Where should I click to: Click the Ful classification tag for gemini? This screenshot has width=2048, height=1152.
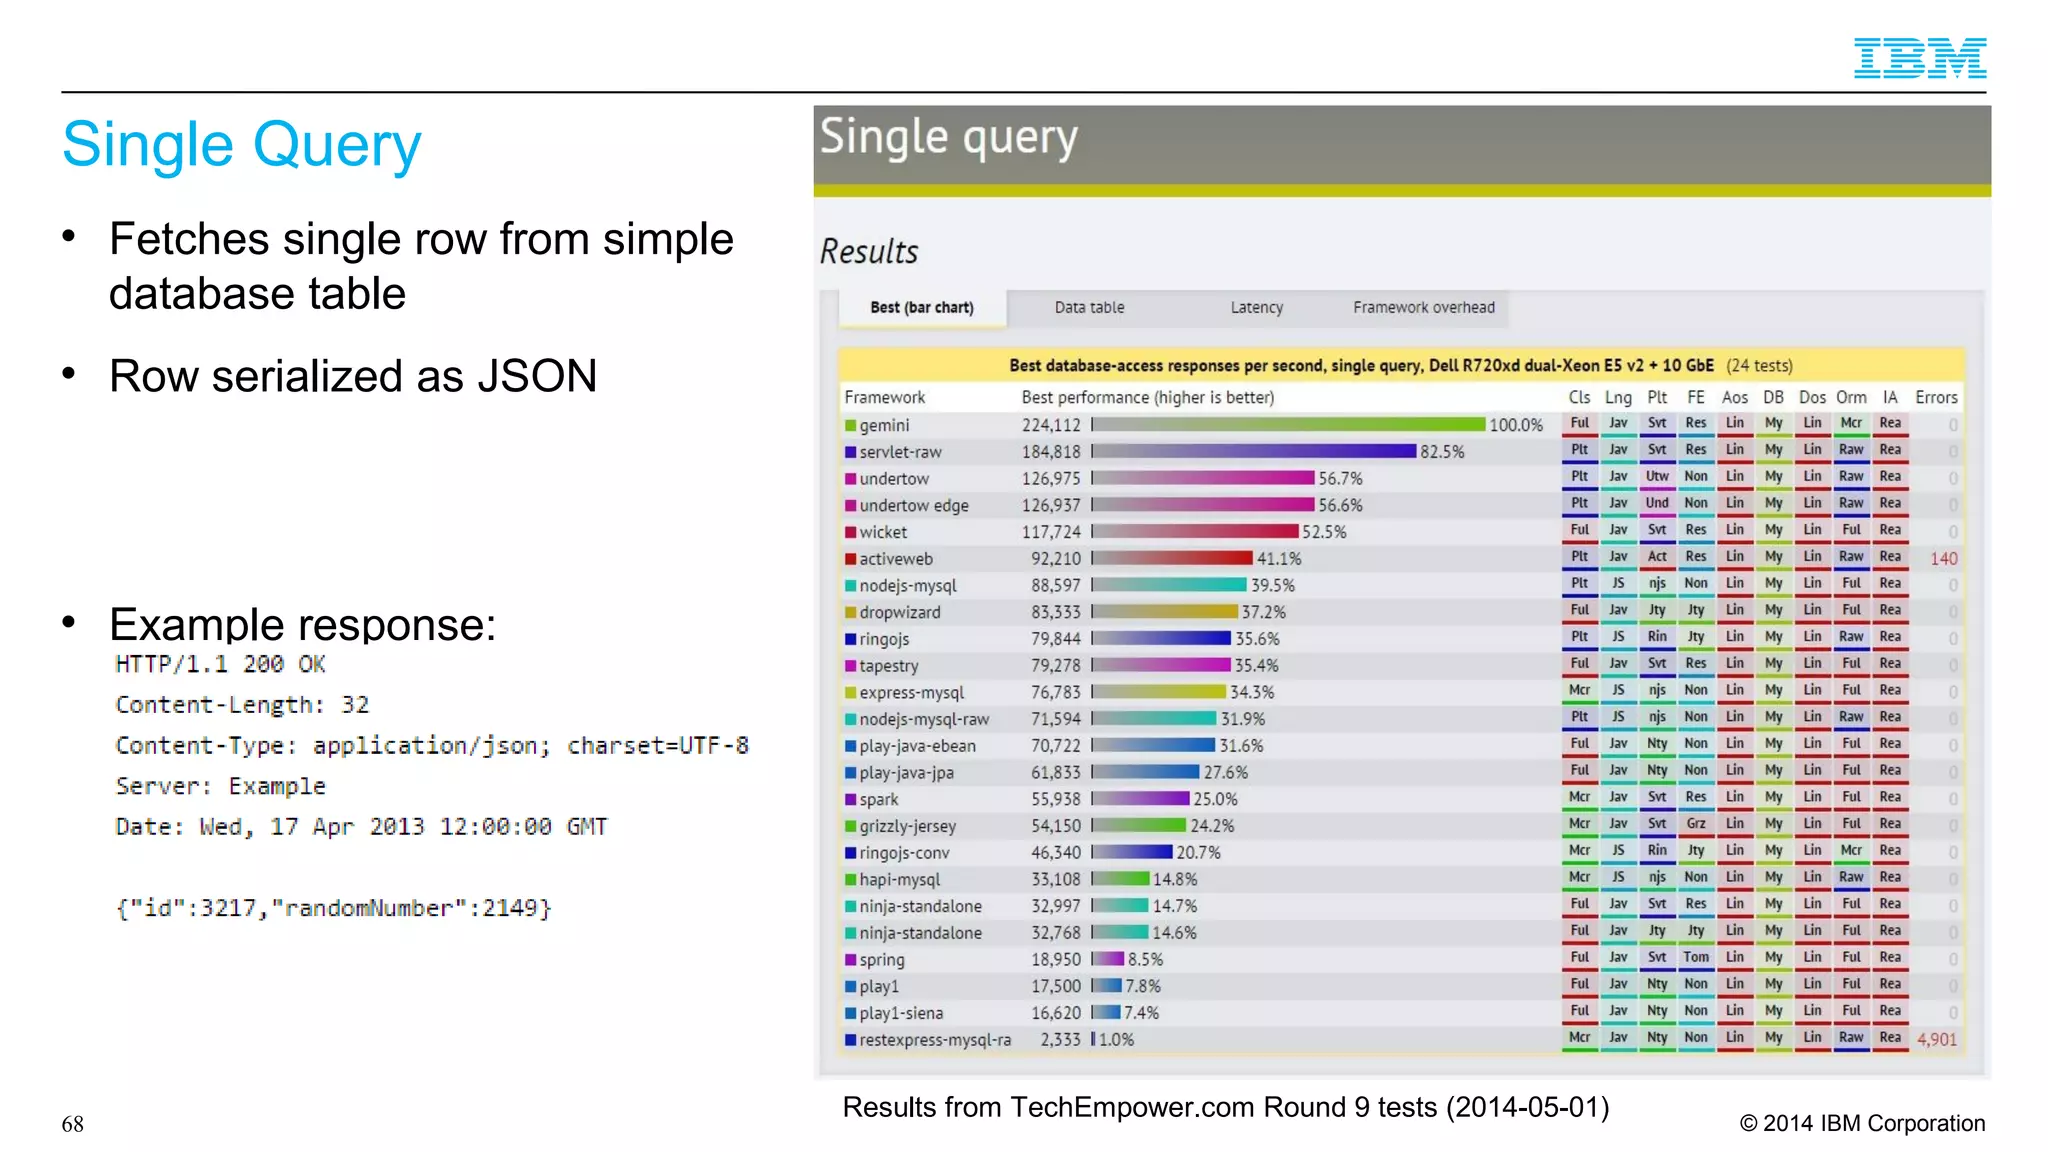1579,424
